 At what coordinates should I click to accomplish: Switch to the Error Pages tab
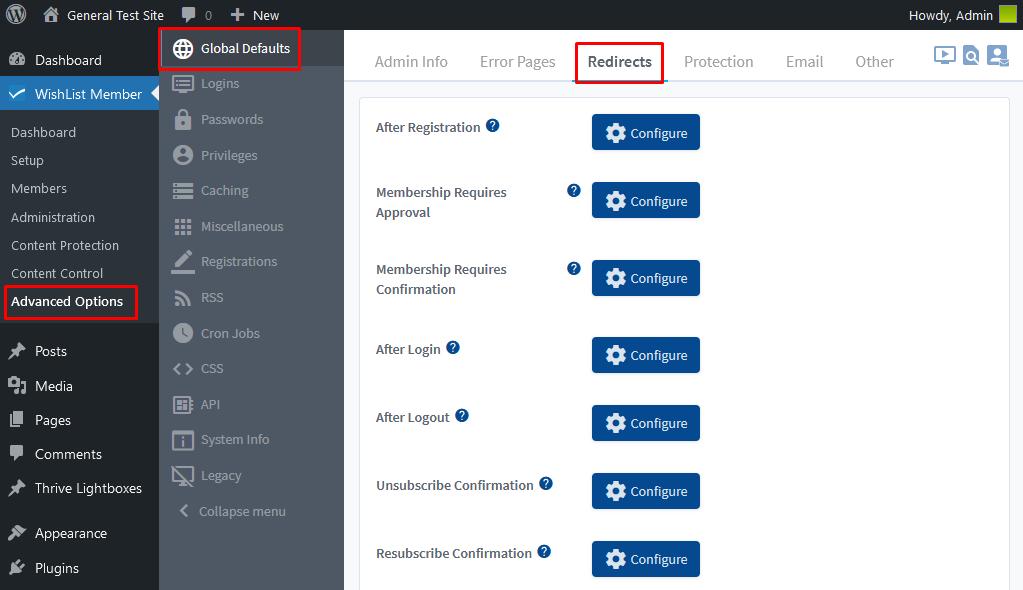(x=517, y=62)
